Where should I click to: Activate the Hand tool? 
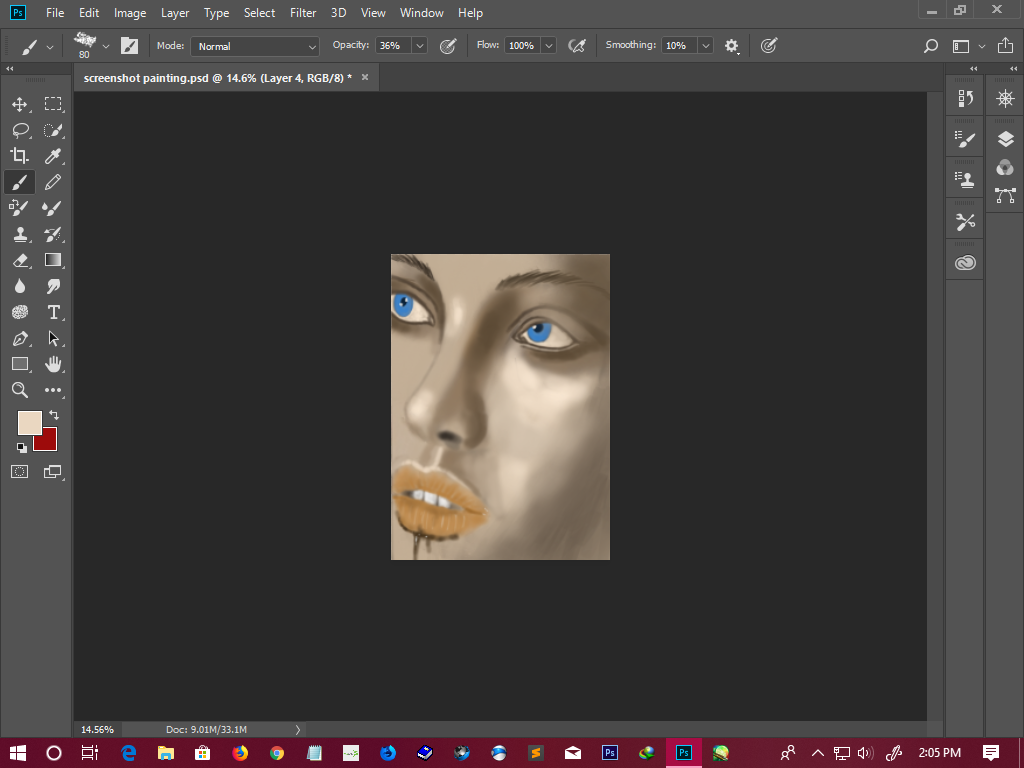click(x=53, y=364)
